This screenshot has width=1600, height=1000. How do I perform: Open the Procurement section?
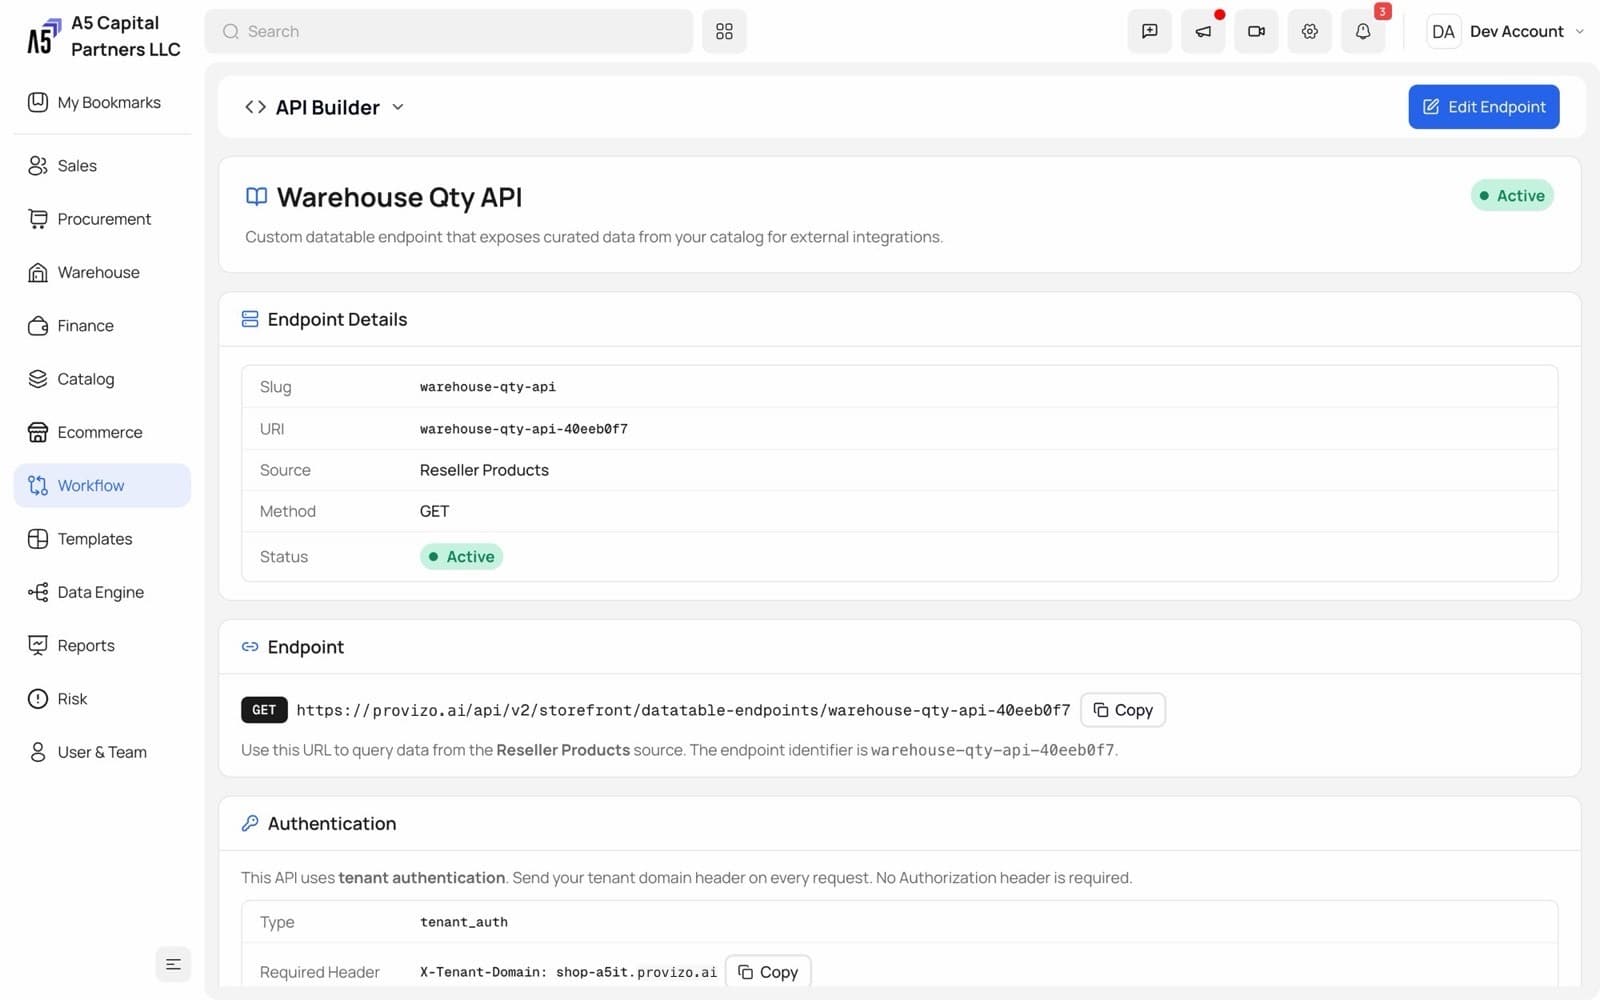[102, 219]
